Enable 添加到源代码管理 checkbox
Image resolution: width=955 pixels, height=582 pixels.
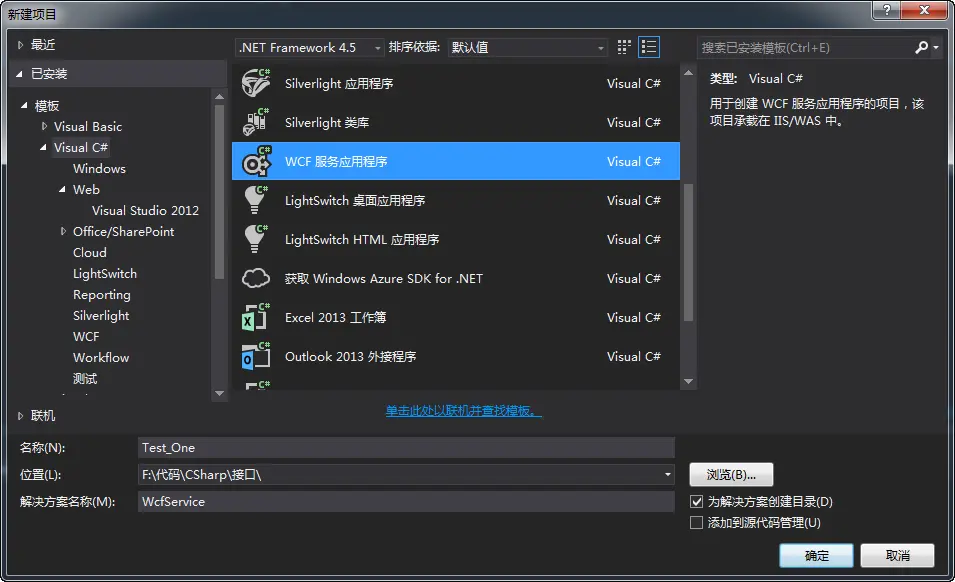tap(696, 522)
